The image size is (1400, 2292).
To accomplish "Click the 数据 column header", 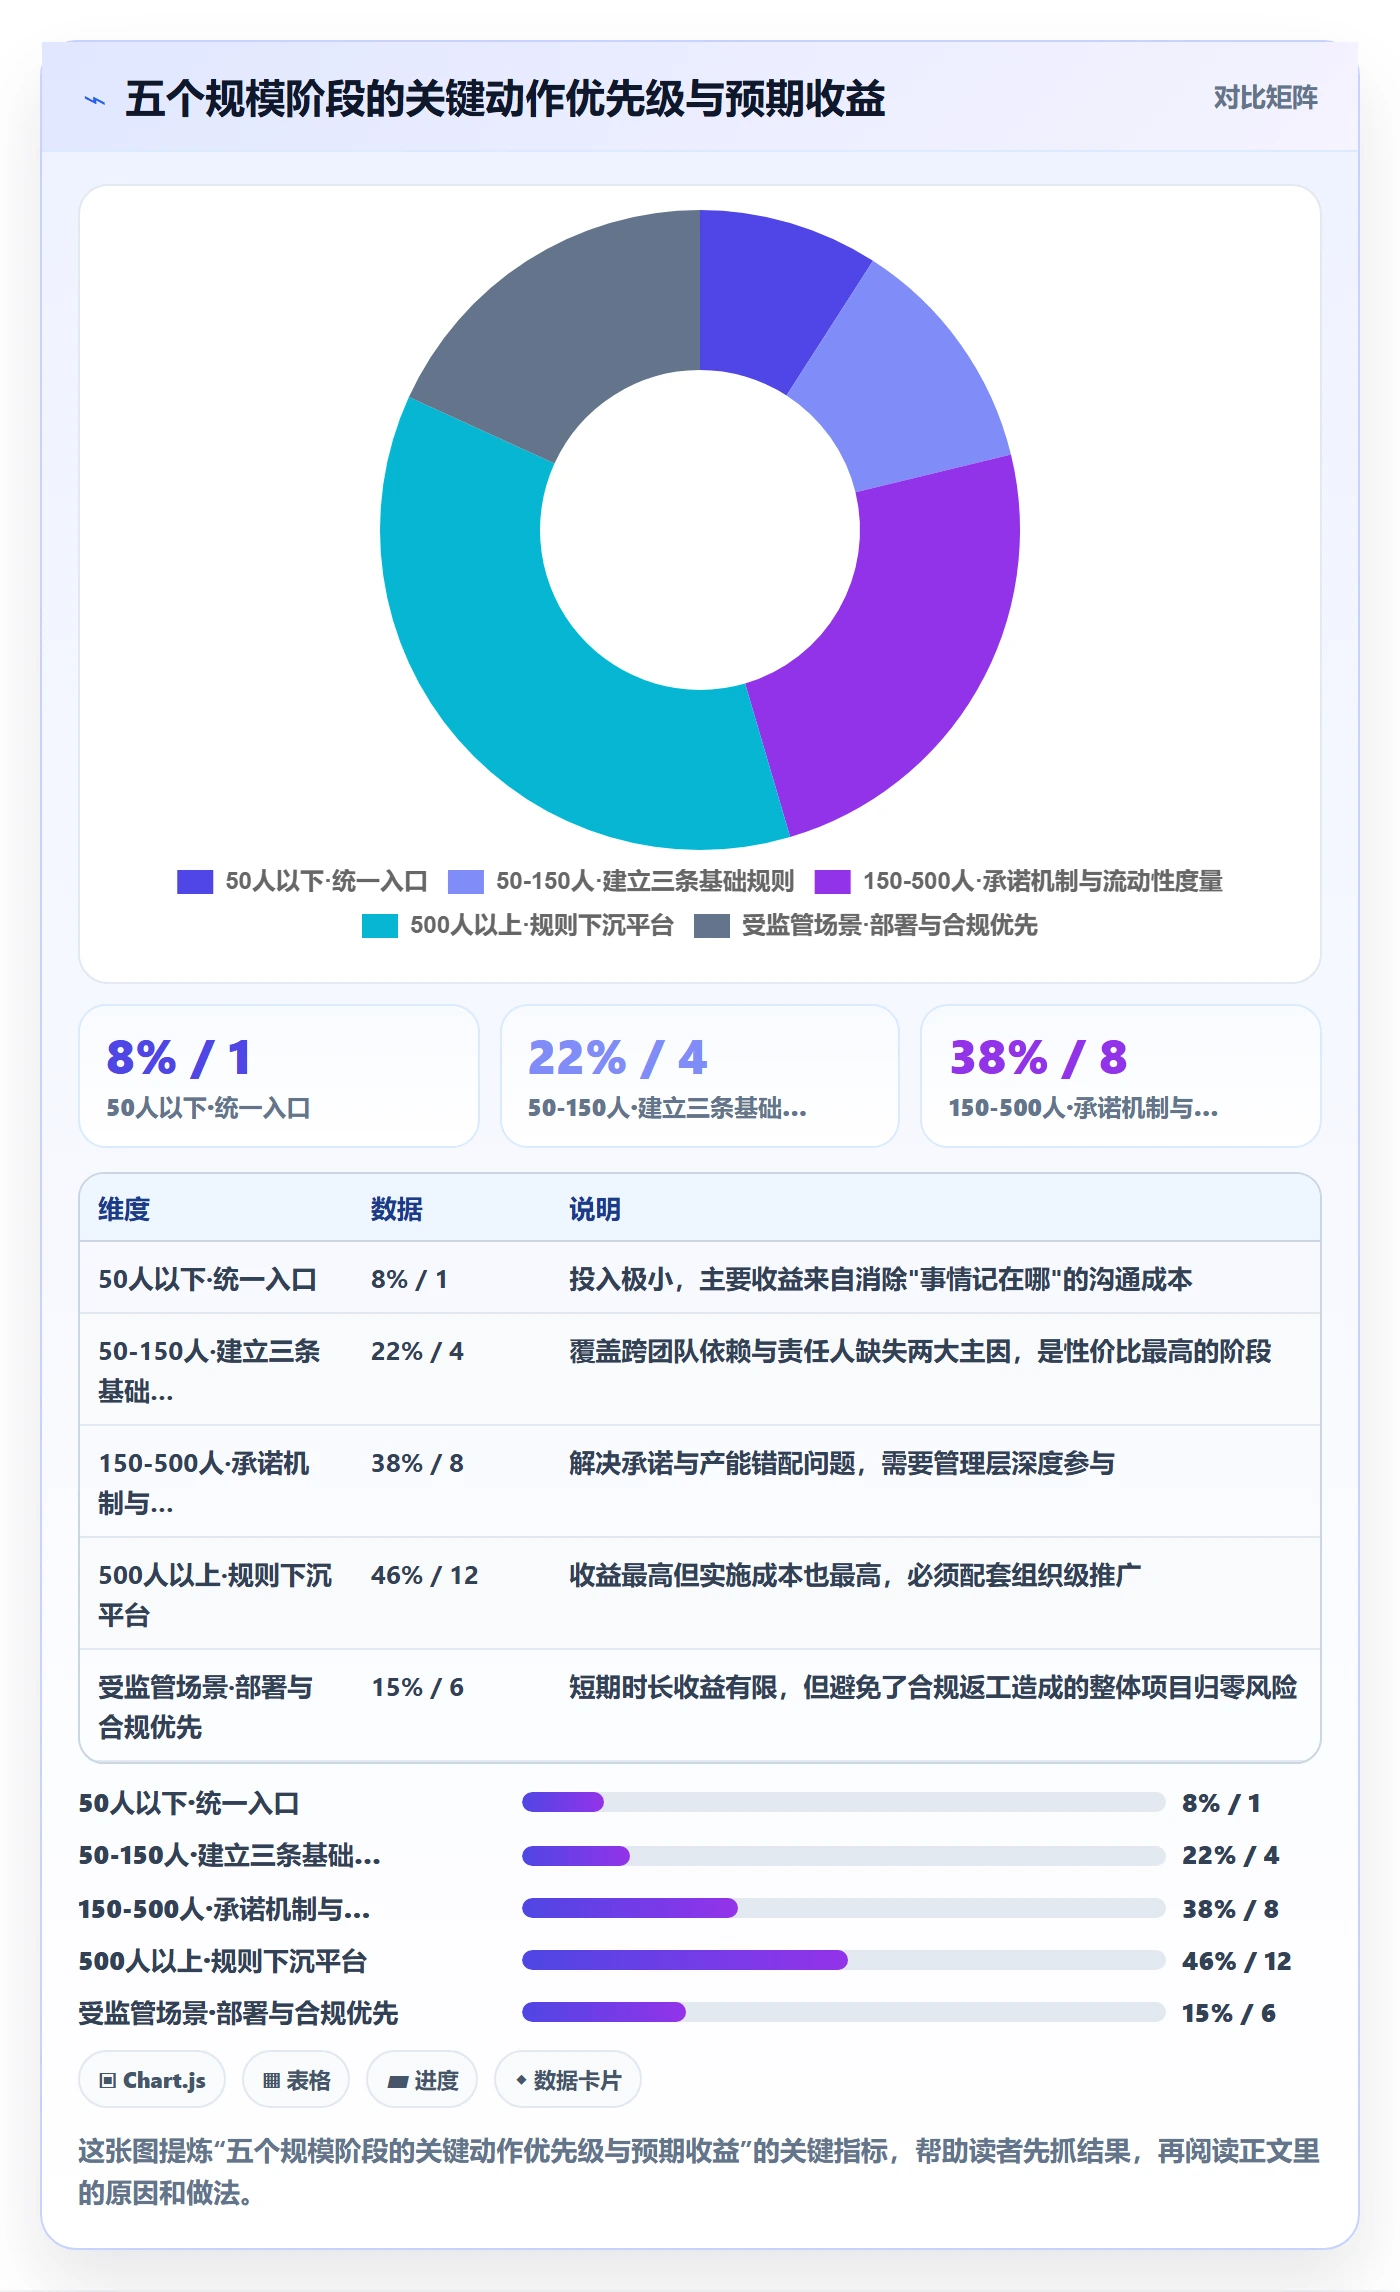I will tap(397, 1209).
